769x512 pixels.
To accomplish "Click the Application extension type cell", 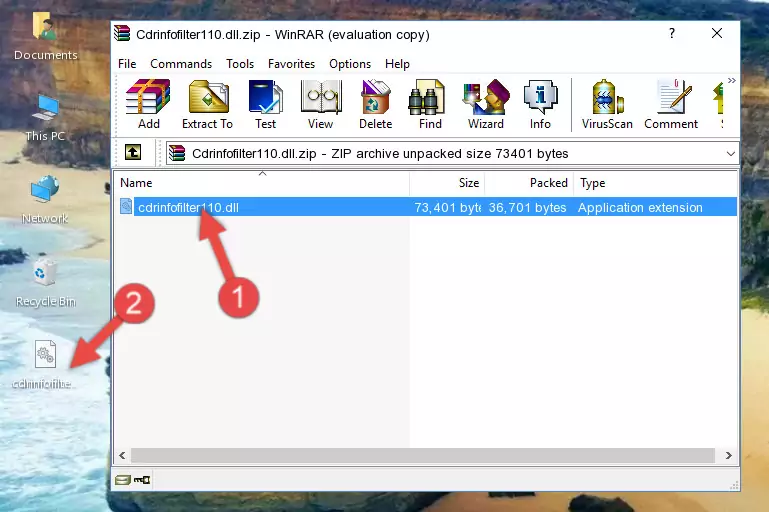I will pos(640,207).
